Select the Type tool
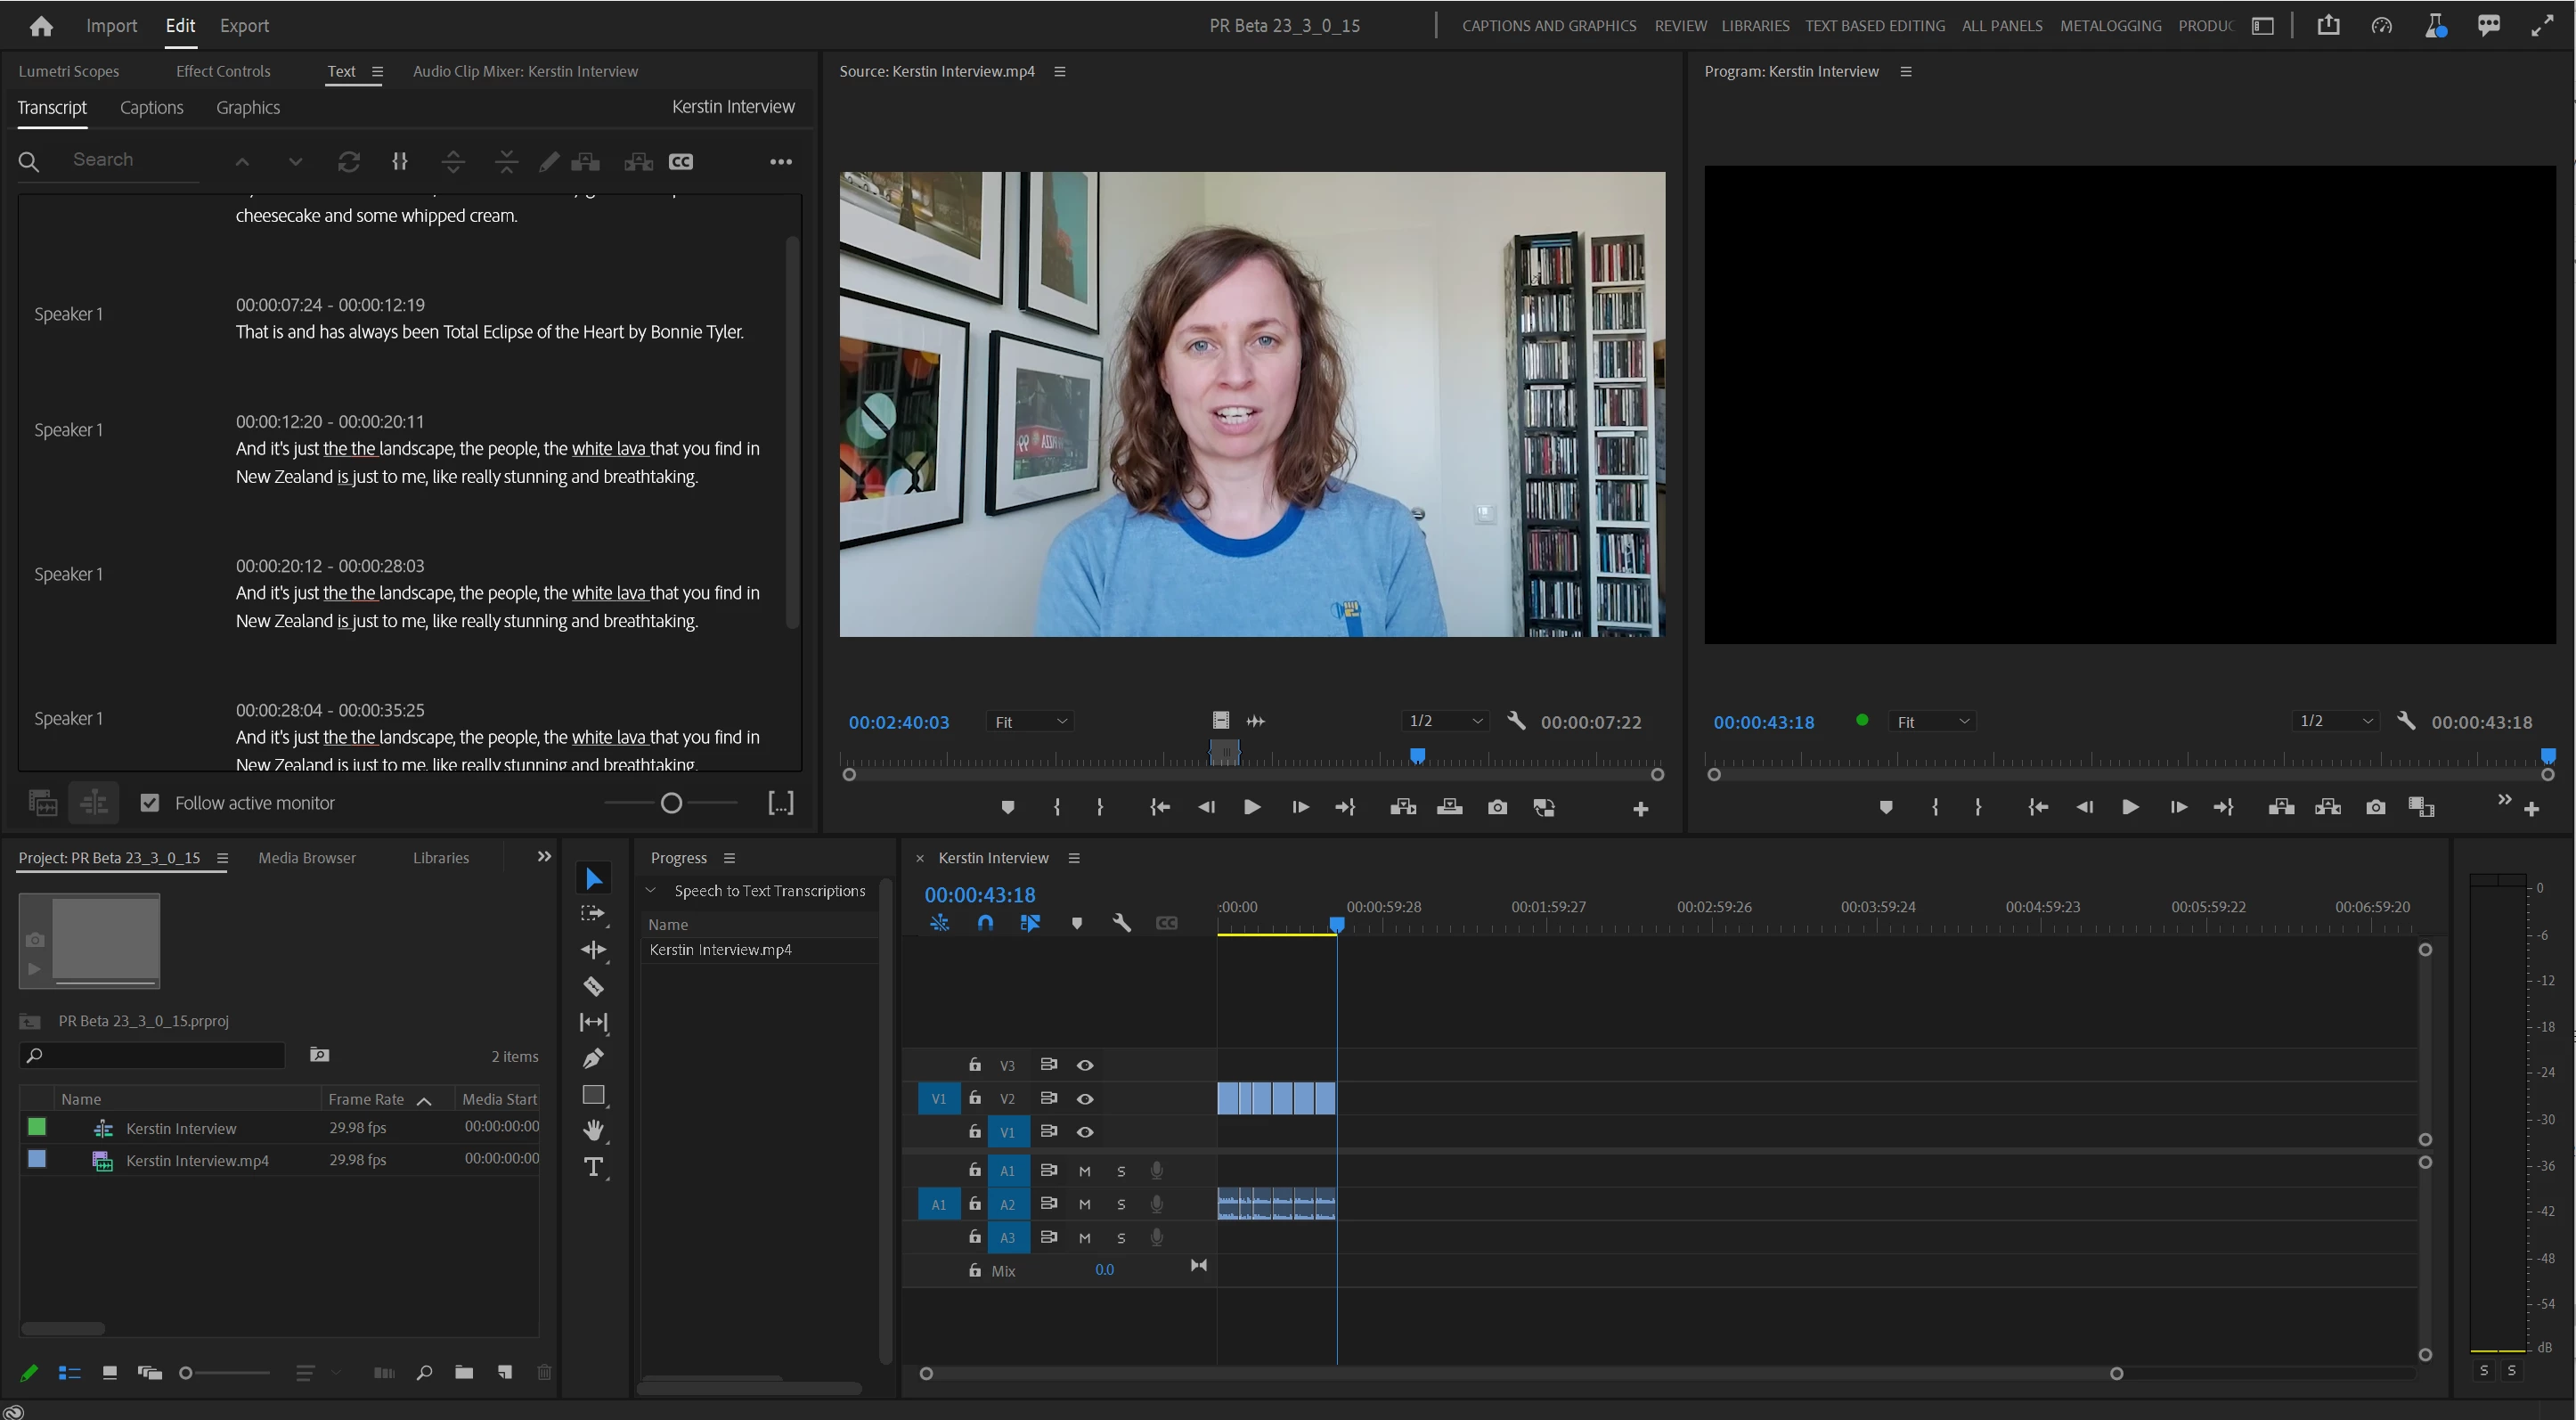The height and width of the screenshot is (1420, 2576). tap(593, 1166)
